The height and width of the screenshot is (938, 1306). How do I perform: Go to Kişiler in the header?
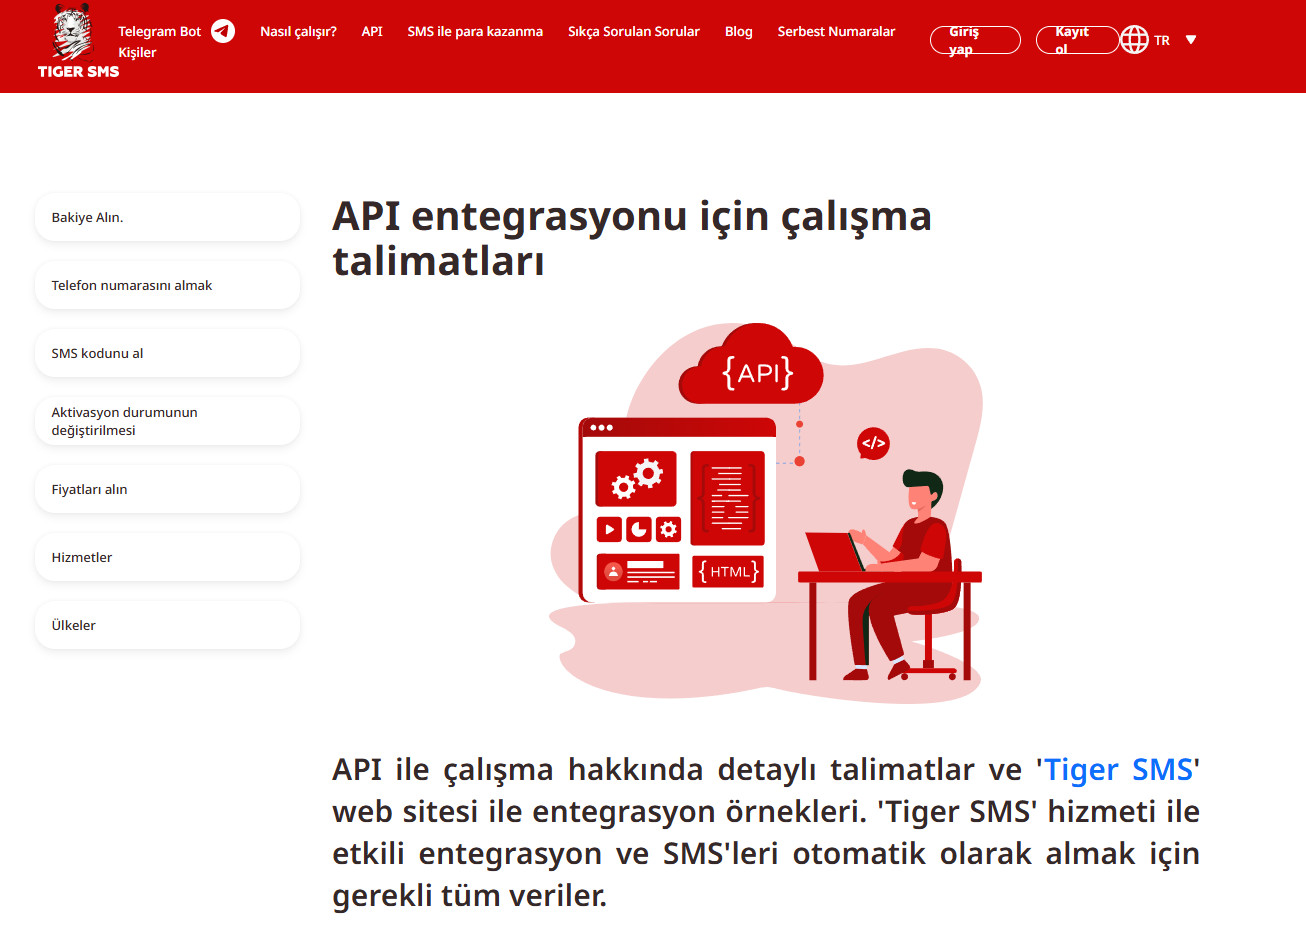tap(137, 52)
